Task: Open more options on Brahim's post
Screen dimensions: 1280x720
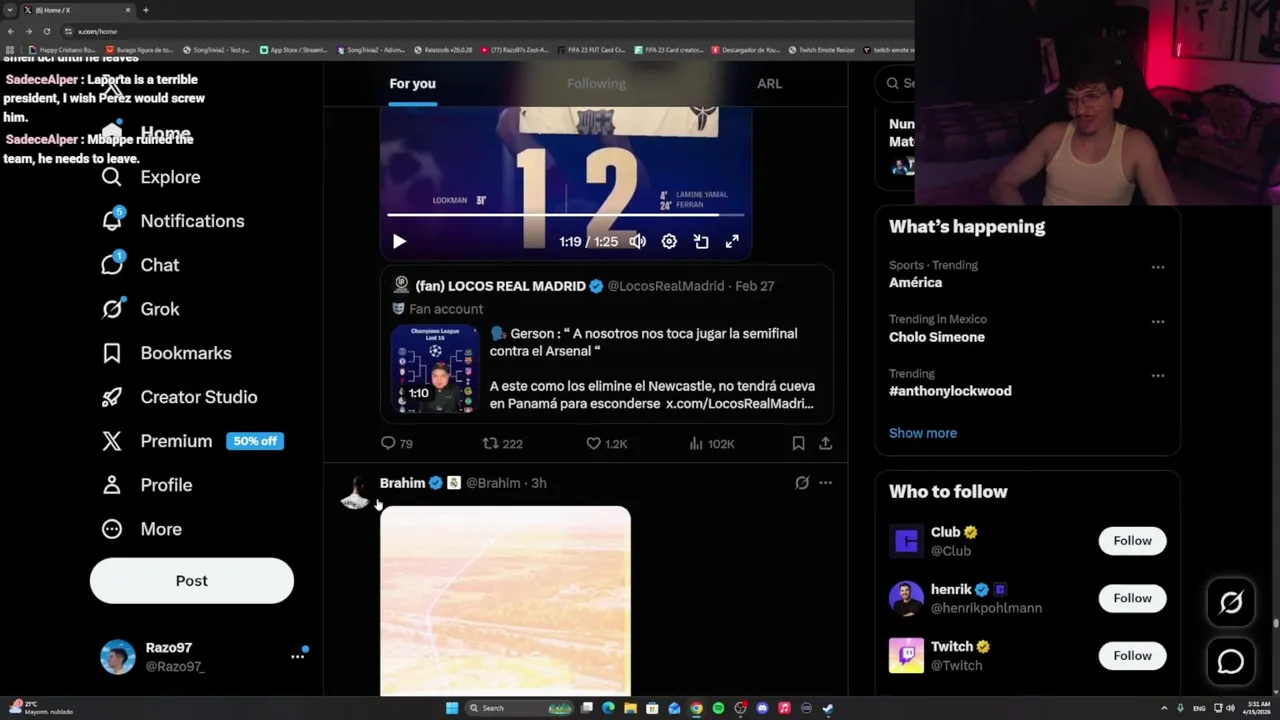Action: tap(825, 483)
